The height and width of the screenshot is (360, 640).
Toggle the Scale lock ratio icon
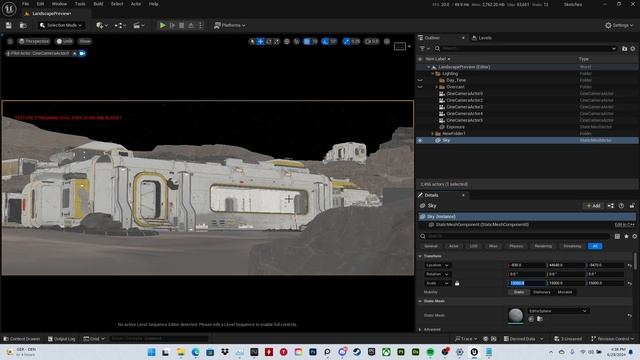pos(457,283)
